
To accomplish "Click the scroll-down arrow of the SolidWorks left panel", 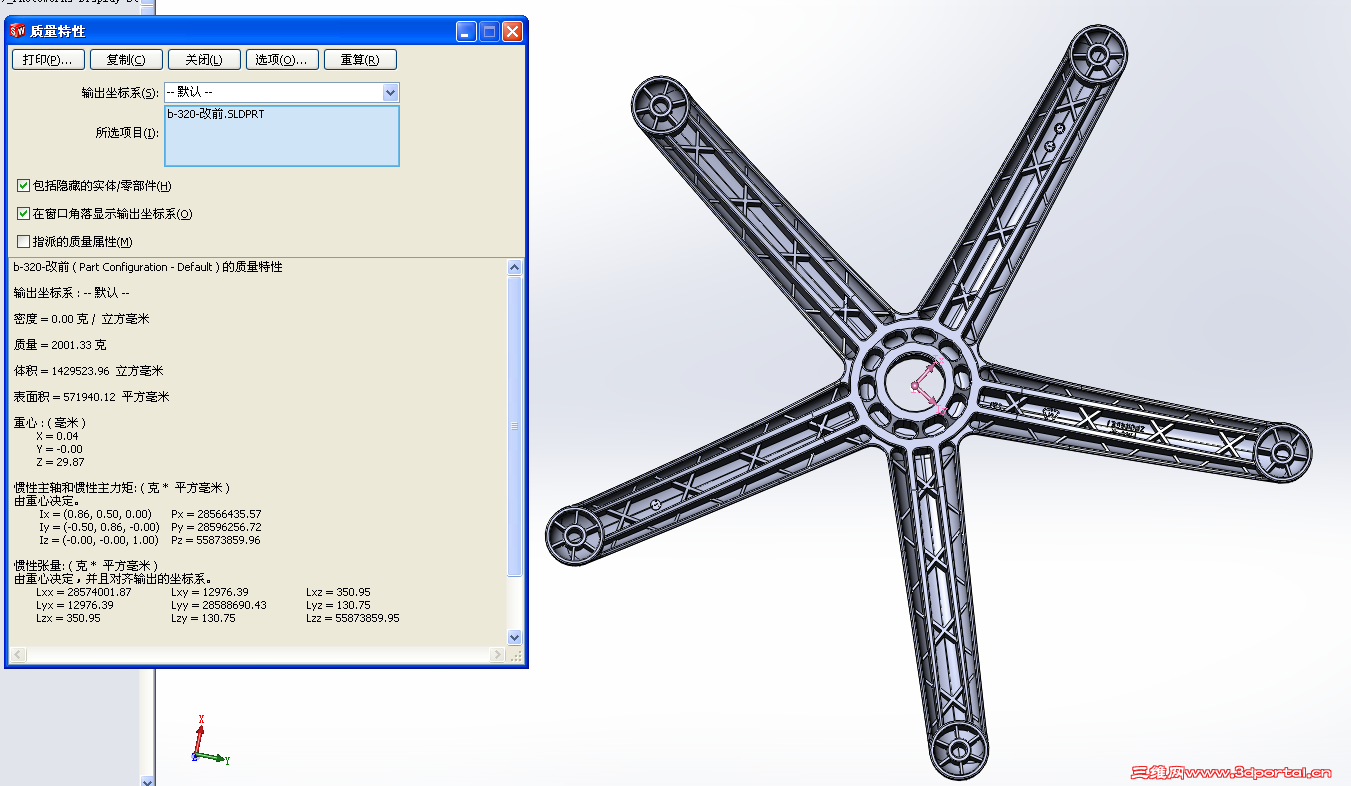I will (148, 779).
